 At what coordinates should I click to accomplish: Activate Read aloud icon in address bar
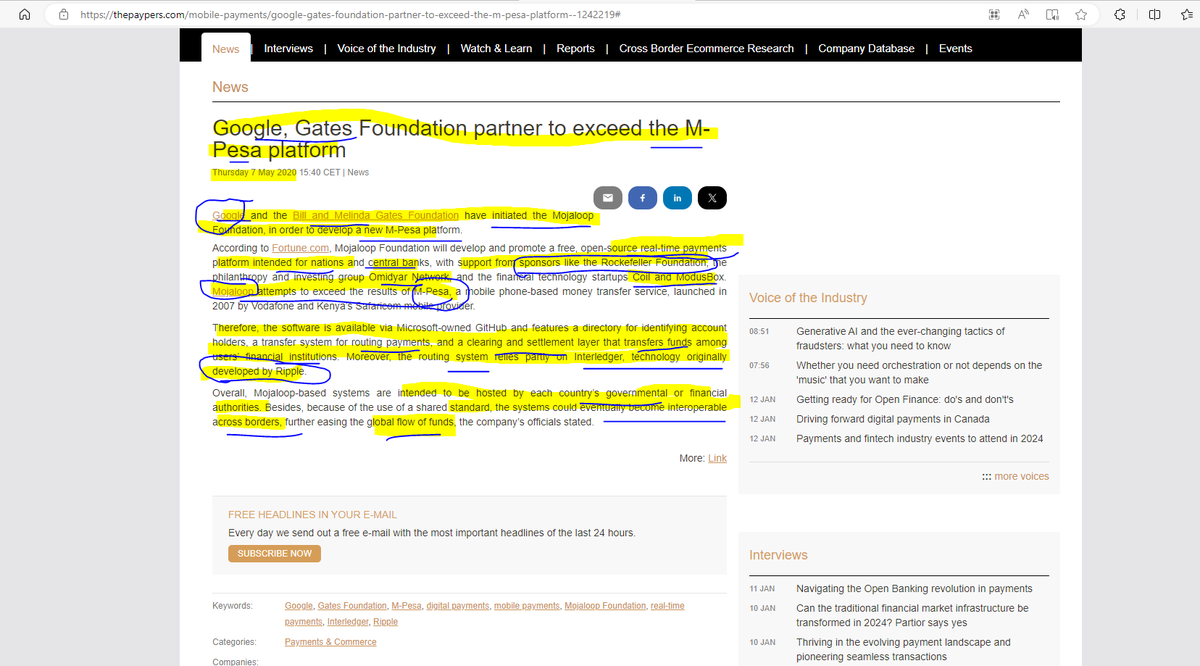pos(1024,15)
